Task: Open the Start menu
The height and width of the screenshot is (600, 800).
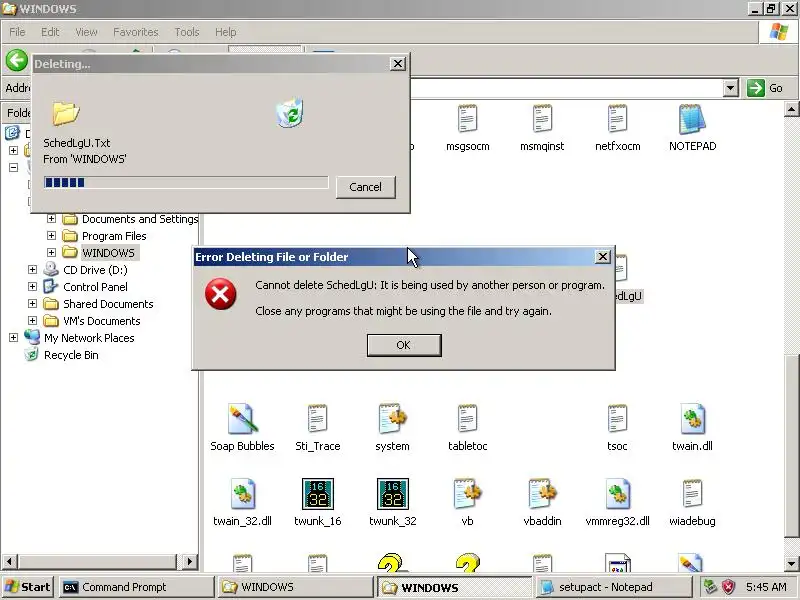Action: pos(28,587)
